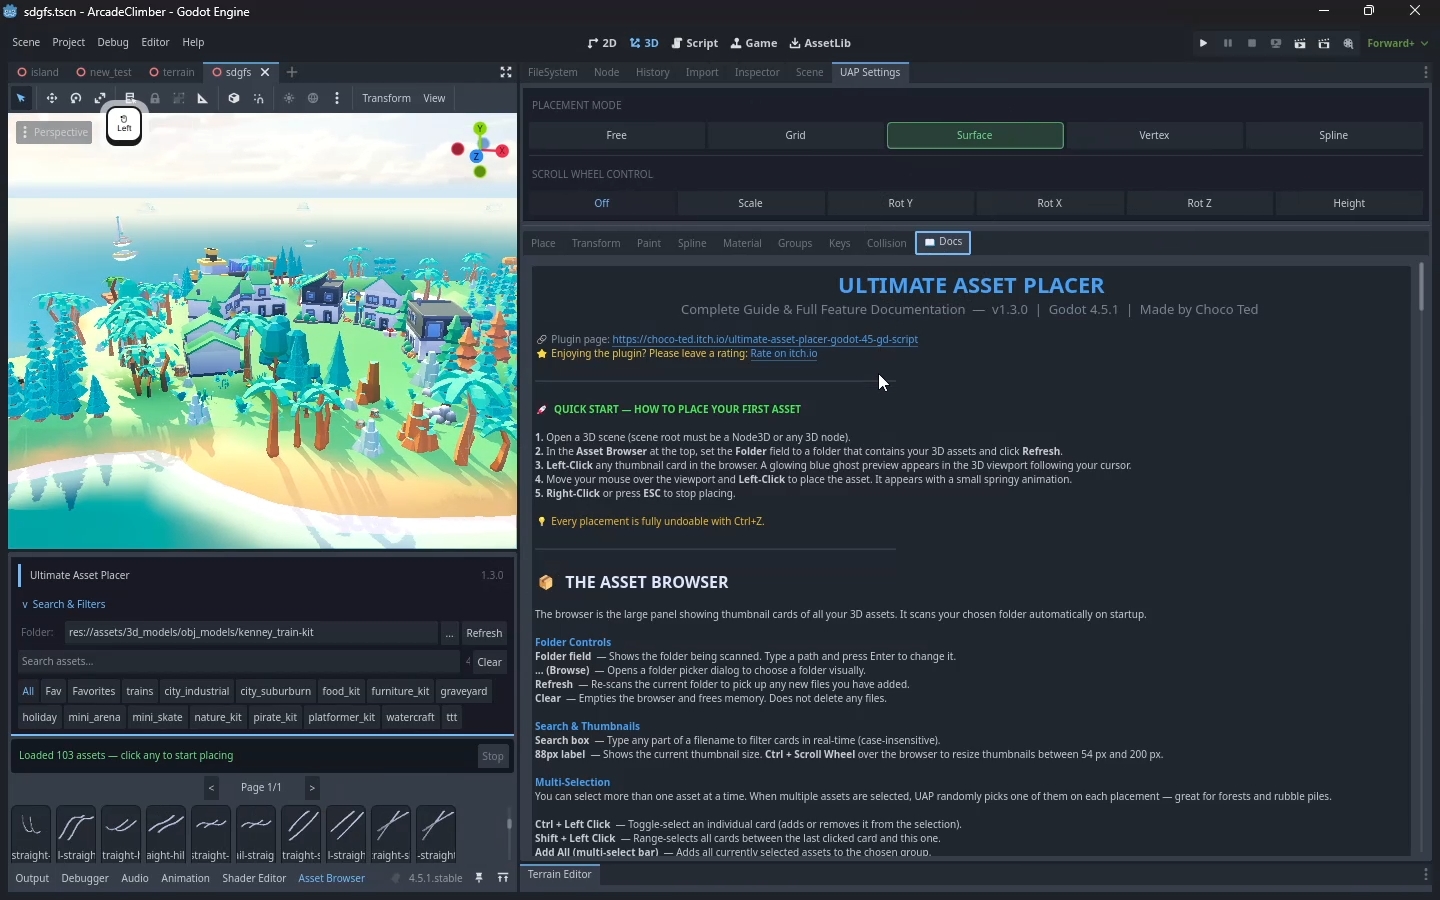
Task: Open the AssetLib workspace
Action: (x=821, y=44)
